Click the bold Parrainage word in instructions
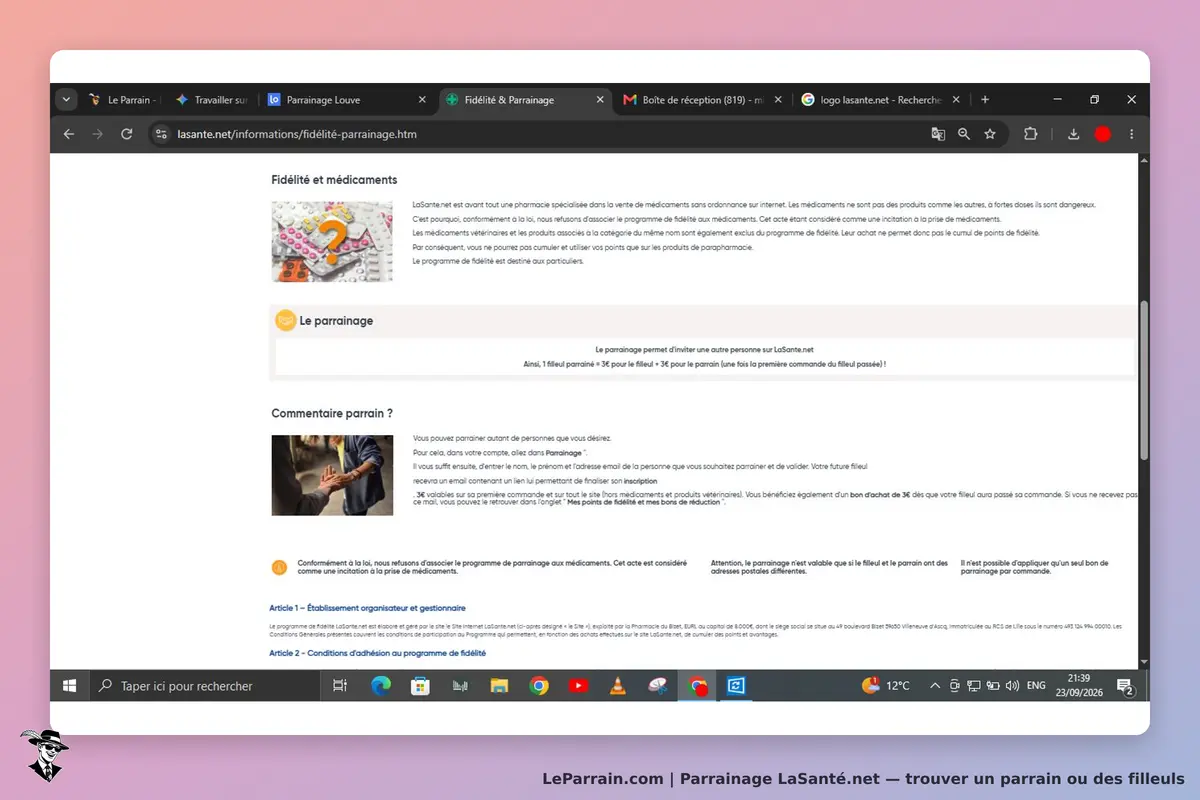The image size is (1200, 800). 564,453
